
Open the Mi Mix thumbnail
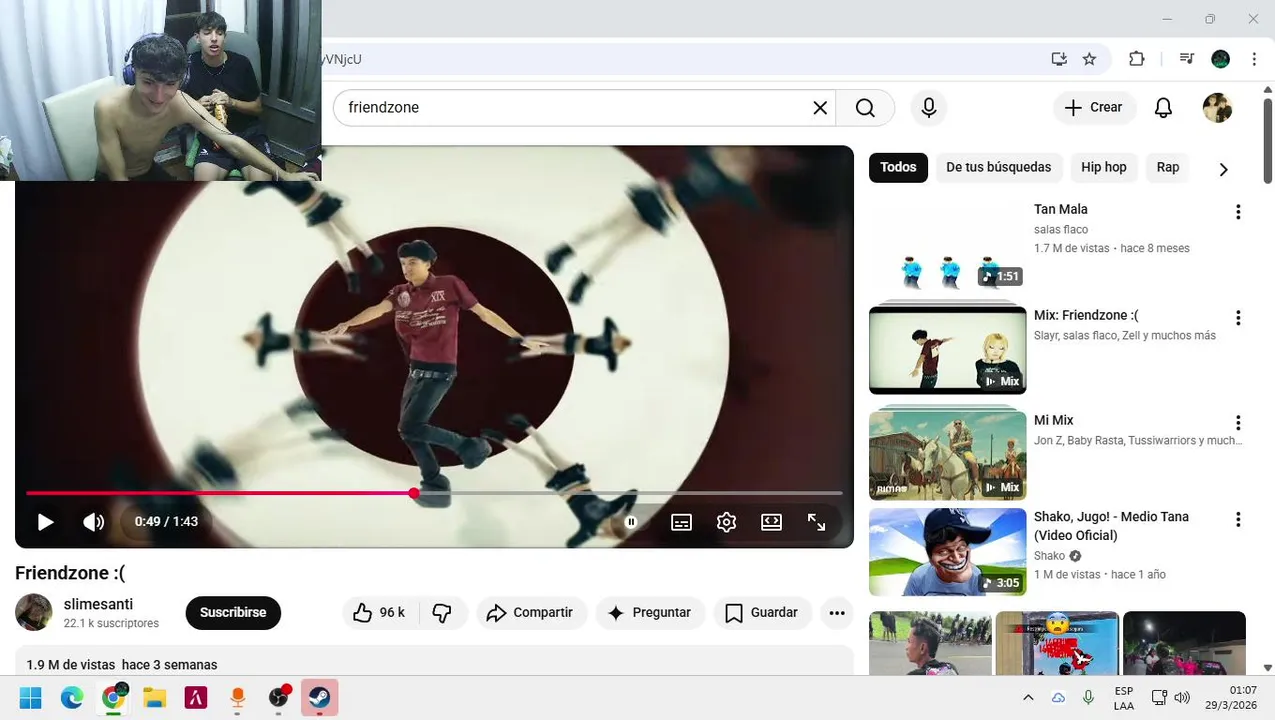click(948, 455)
